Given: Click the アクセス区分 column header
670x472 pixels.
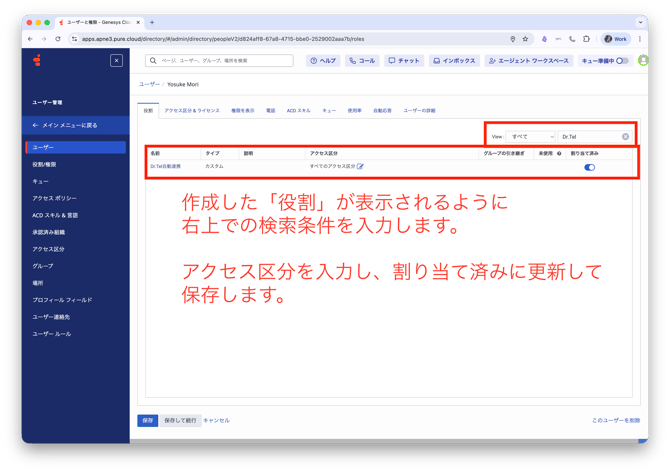Looking at the screenshot, I should [x=324, y=153].
